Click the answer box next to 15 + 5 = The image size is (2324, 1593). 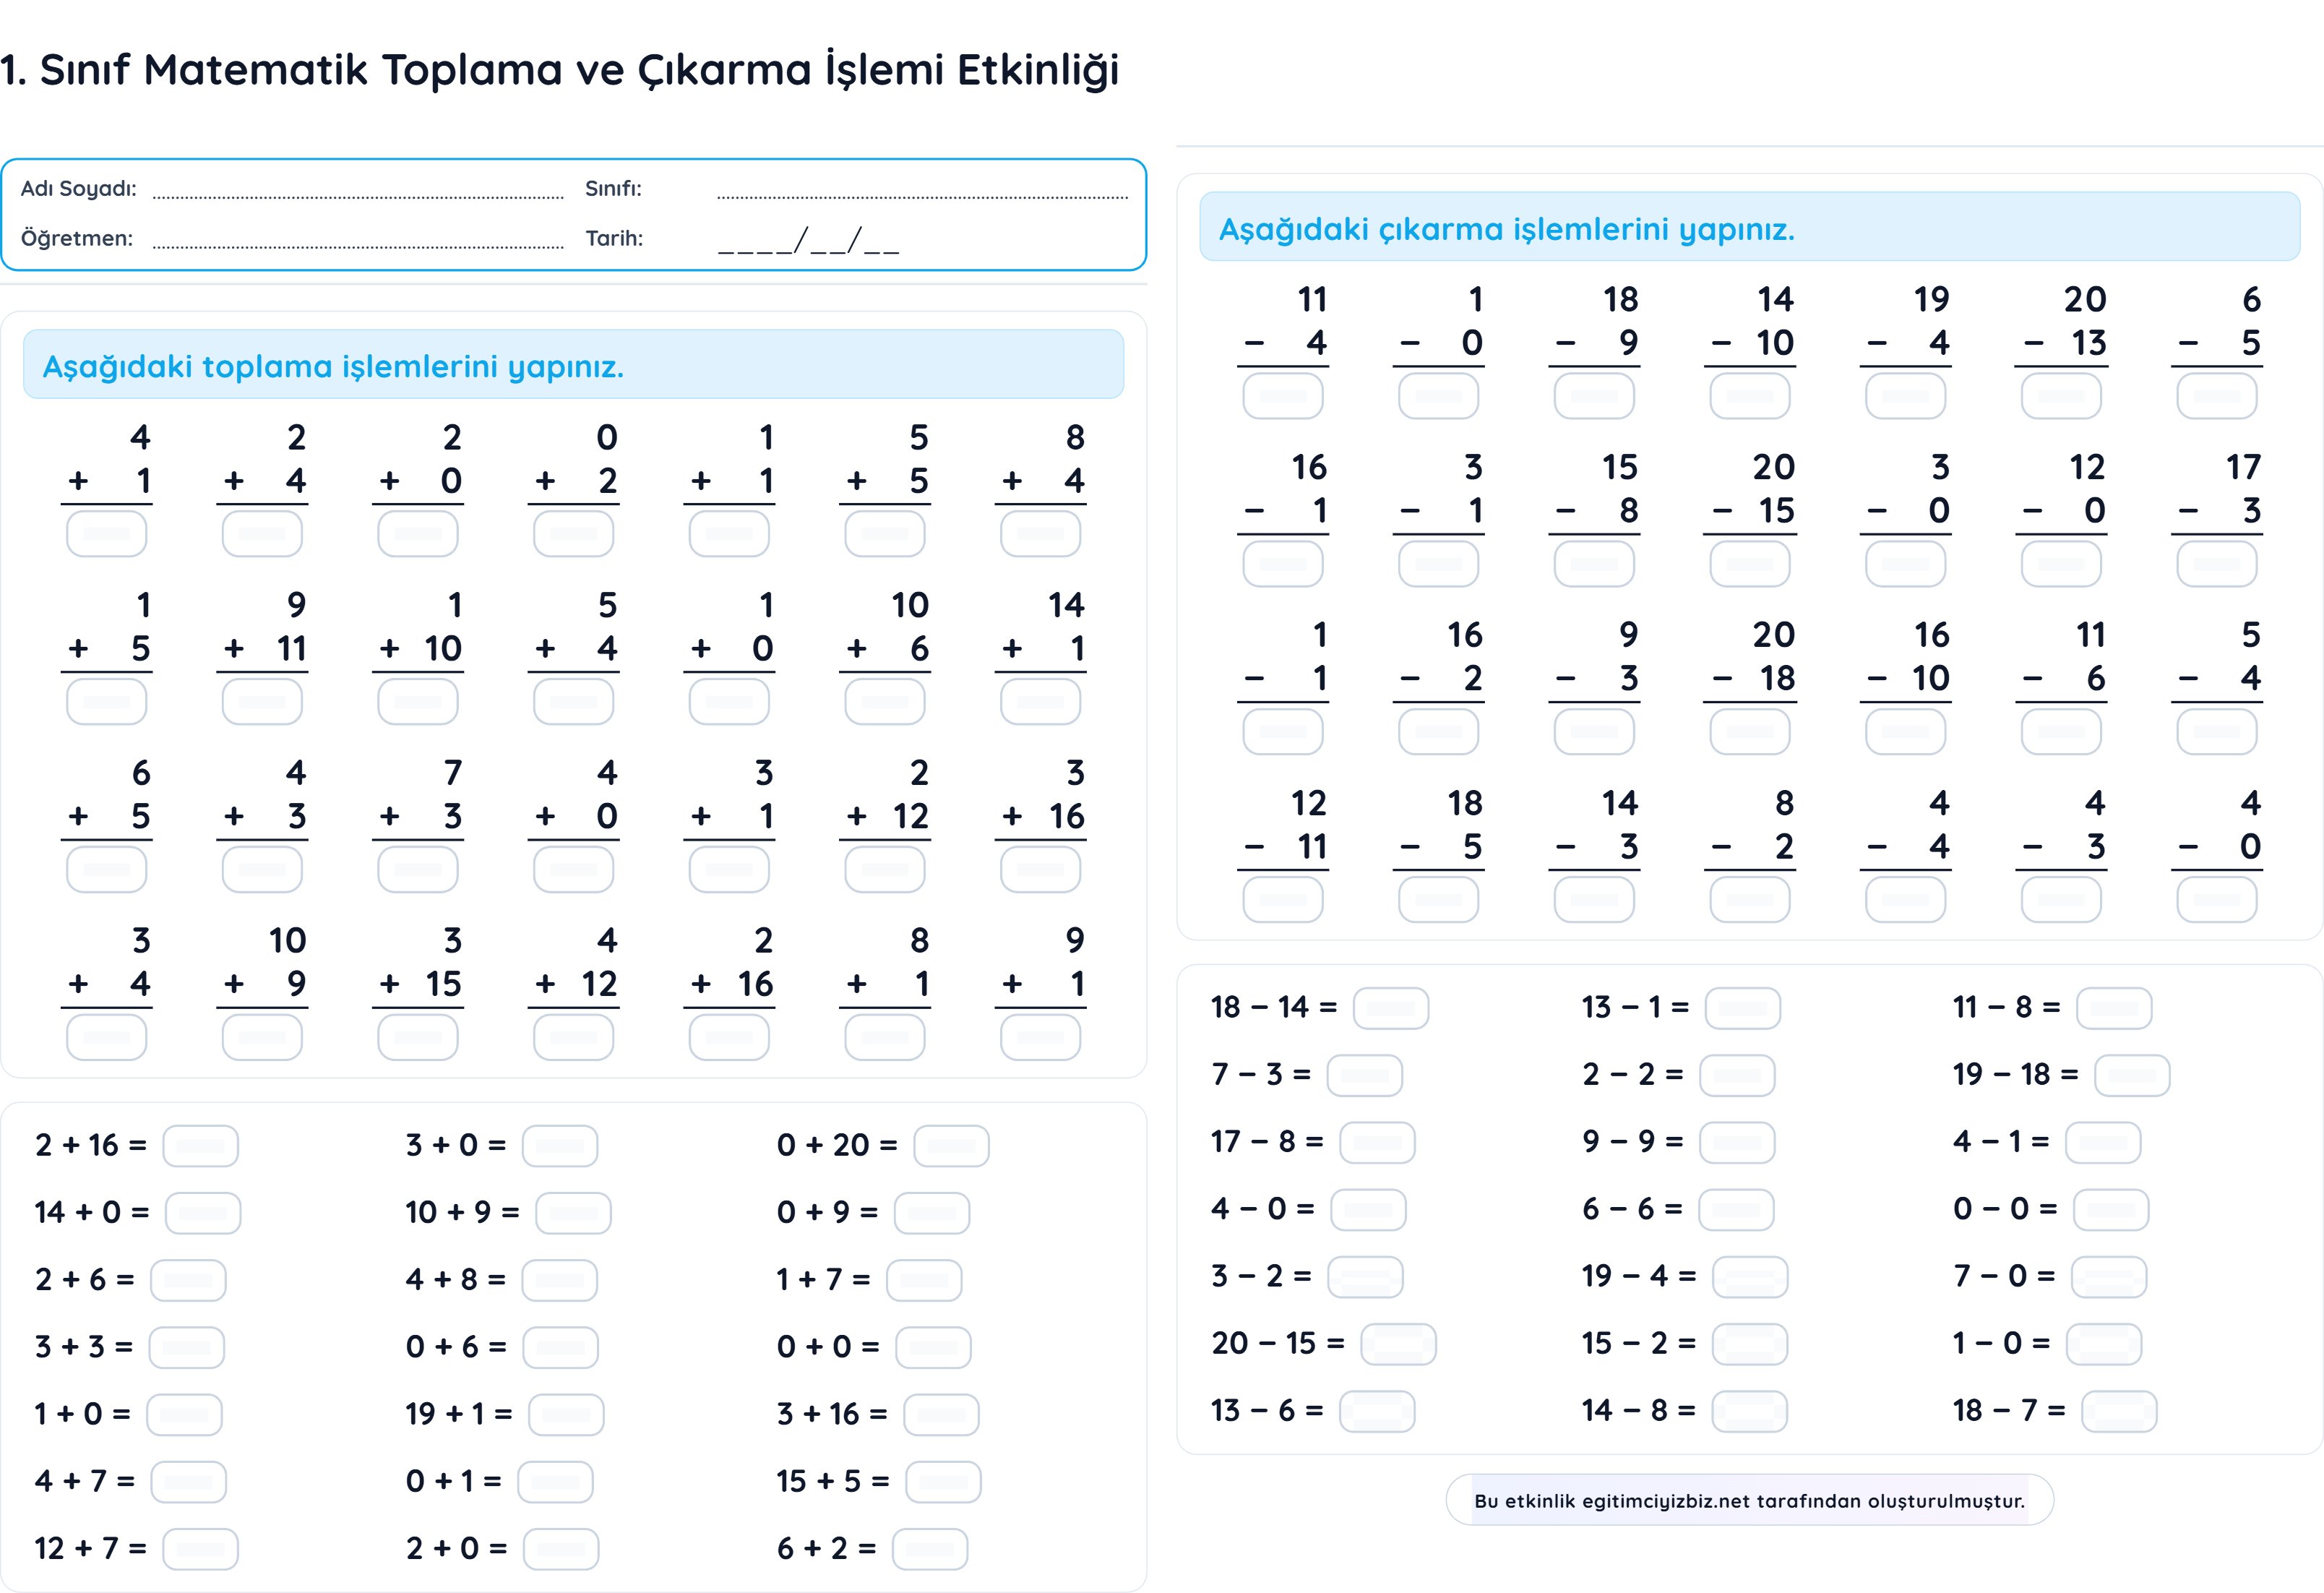943,1482
